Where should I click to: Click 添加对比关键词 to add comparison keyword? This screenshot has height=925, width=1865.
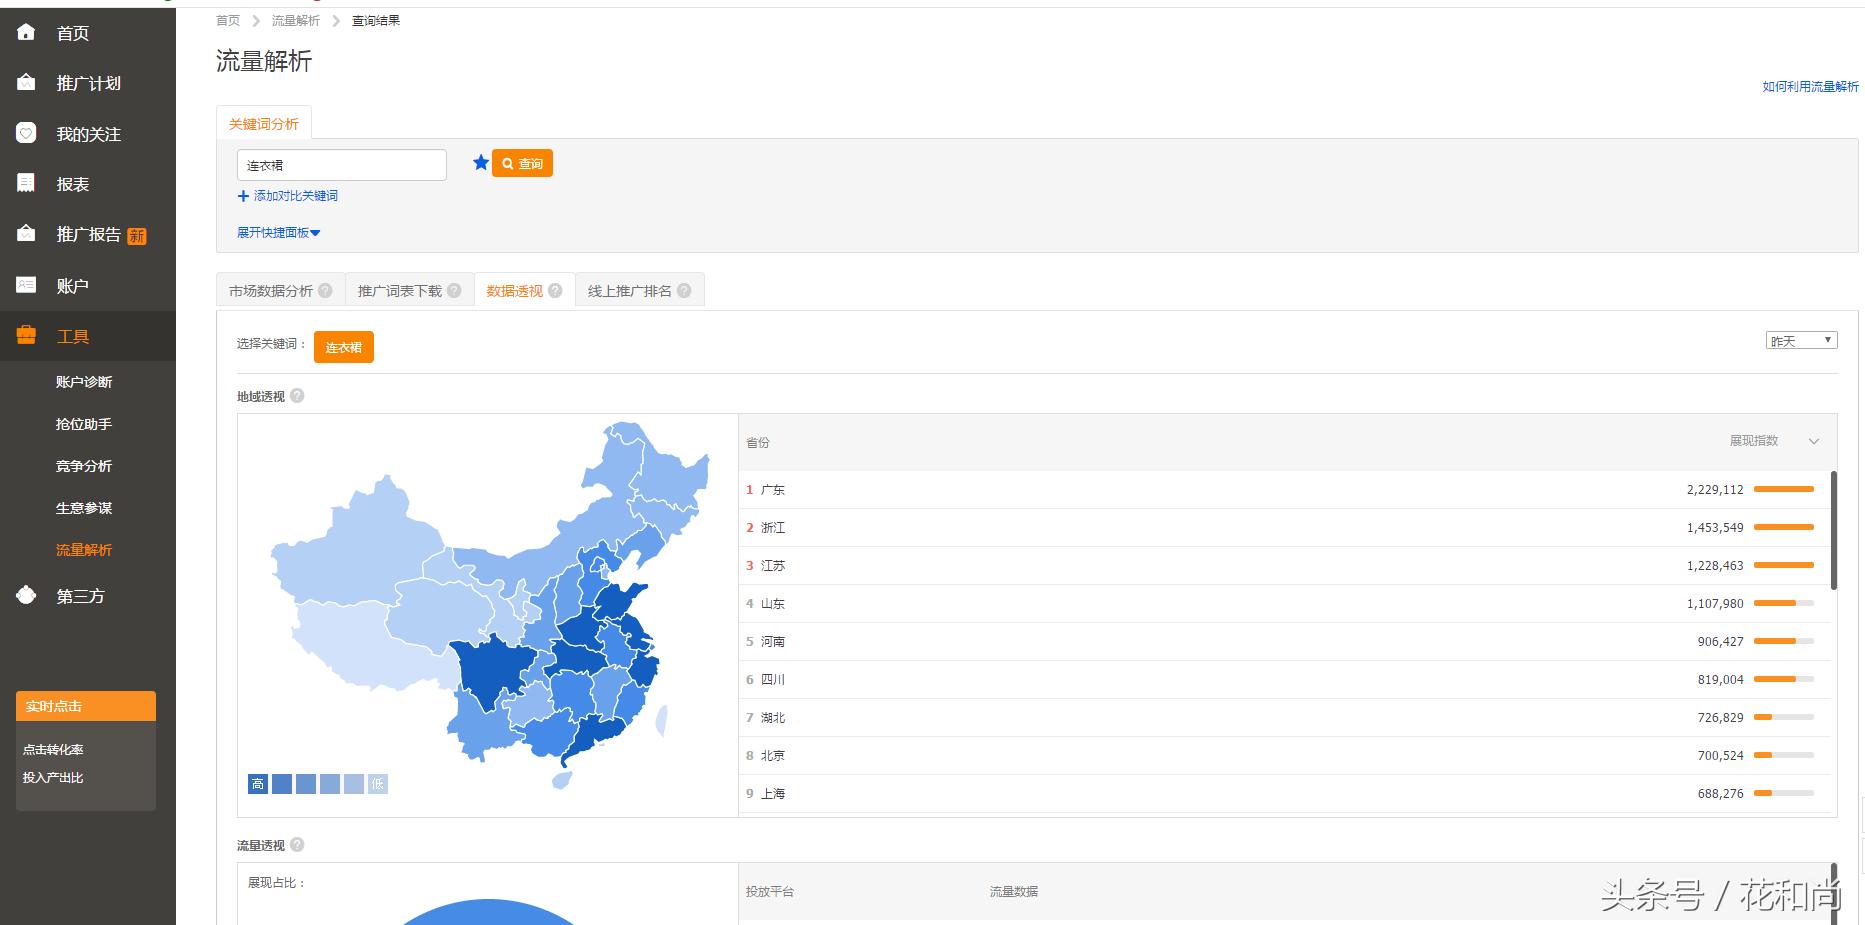[288, 196]
